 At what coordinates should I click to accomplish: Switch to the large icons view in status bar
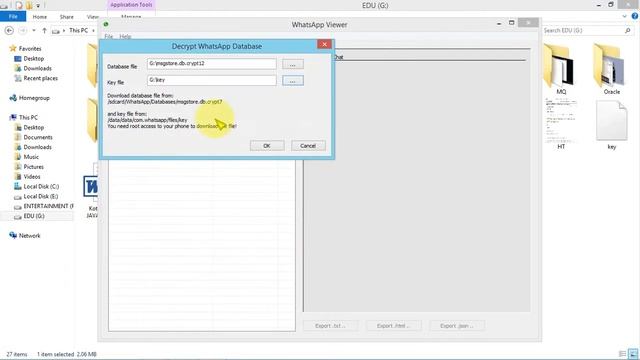point(633,354)
